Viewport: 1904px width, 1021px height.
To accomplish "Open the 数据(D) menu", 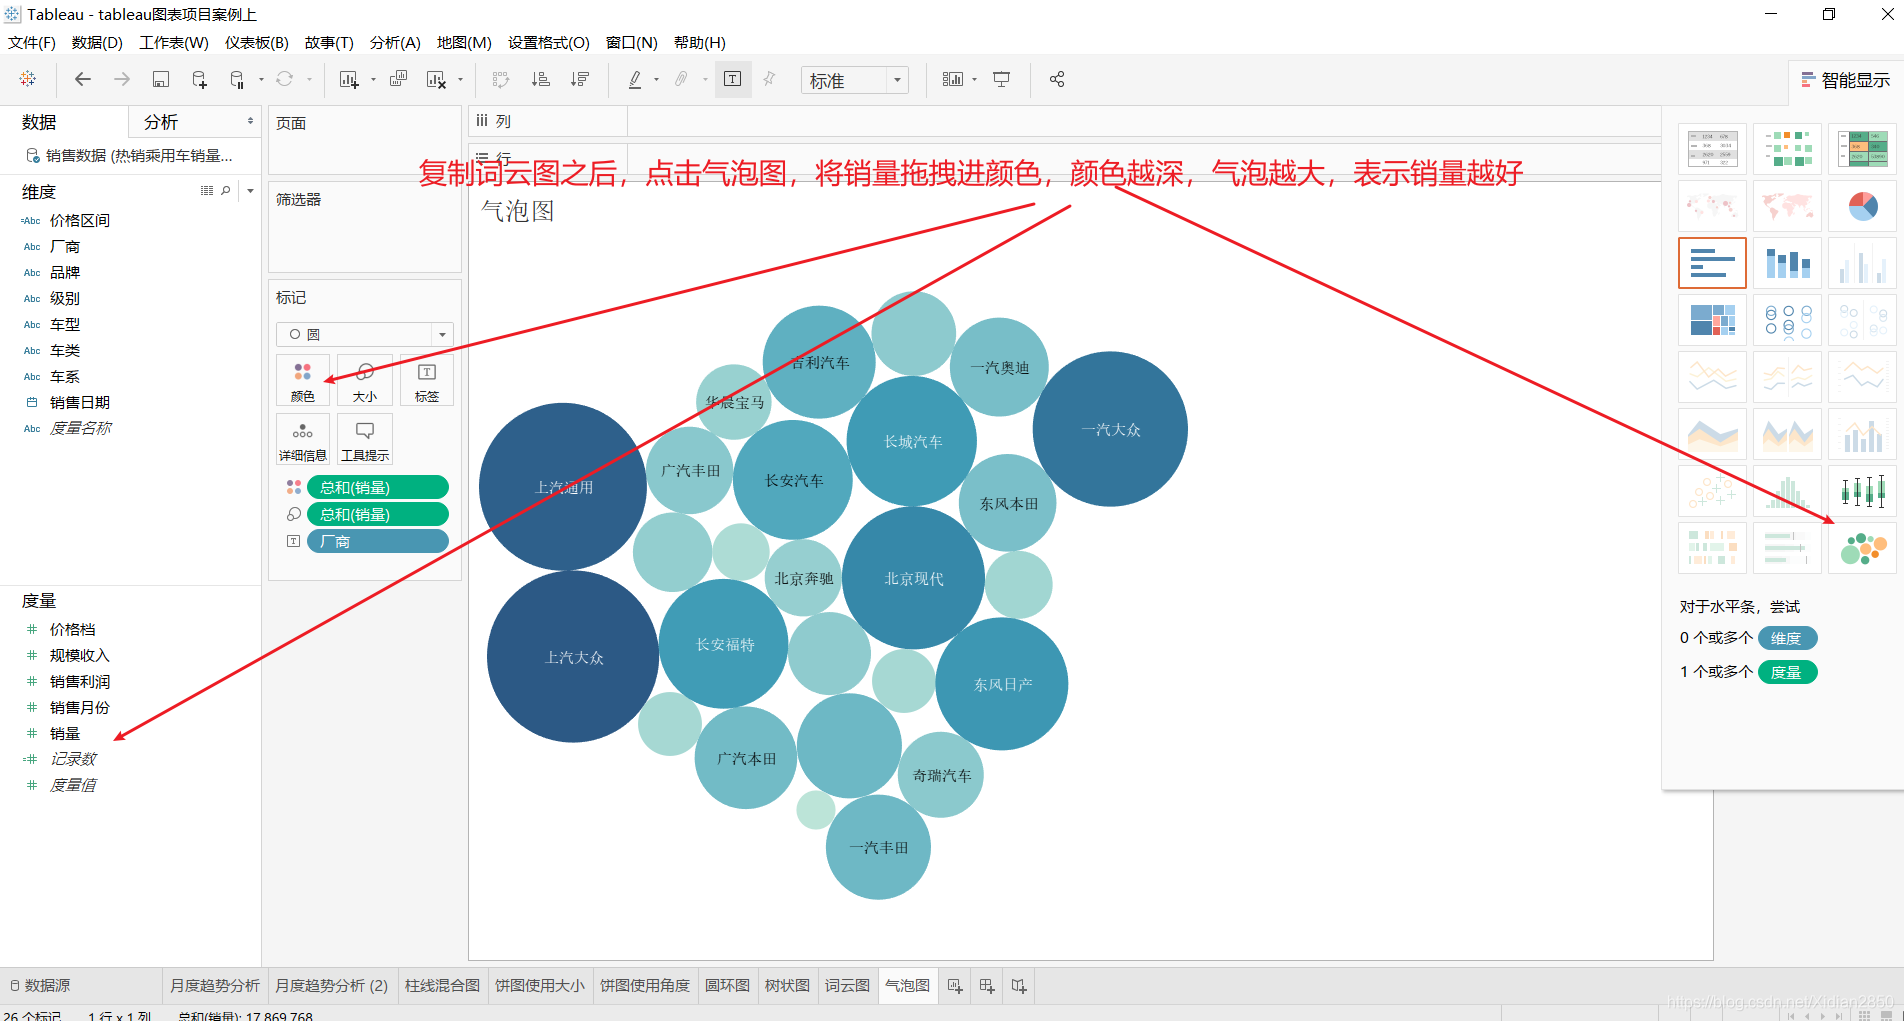I will point(97,42).
